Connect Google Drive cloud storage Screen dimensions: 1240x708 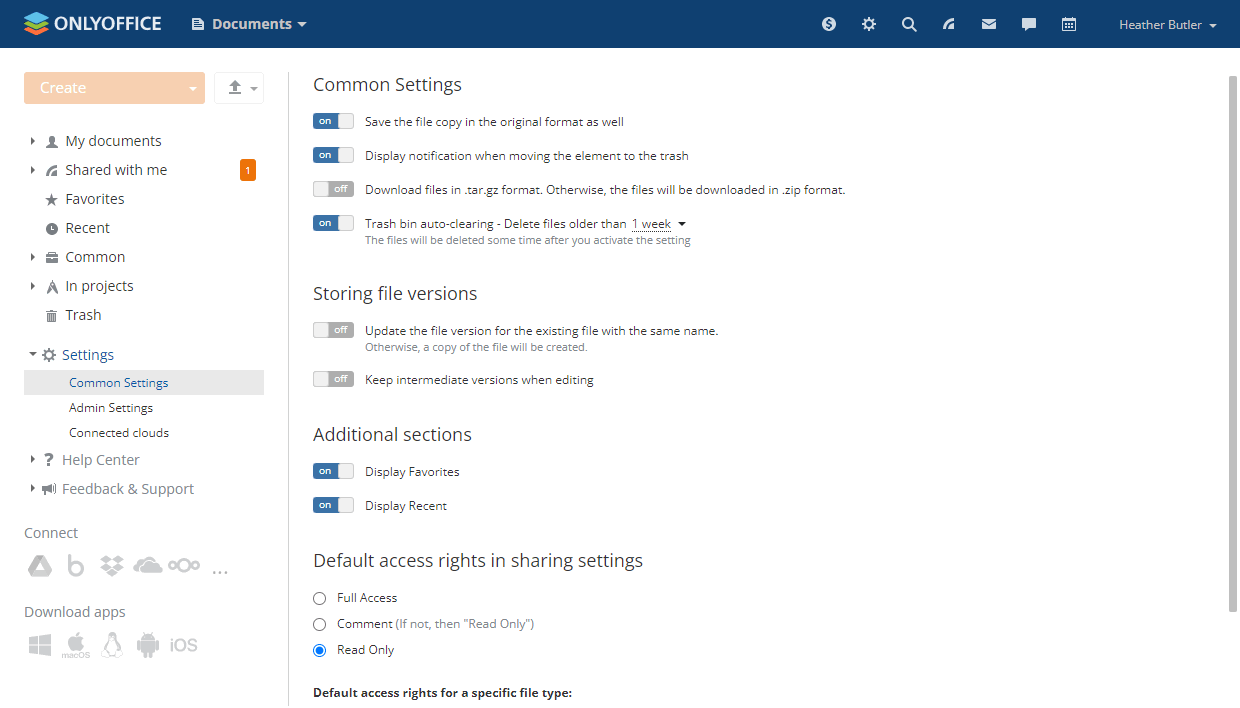39,566
